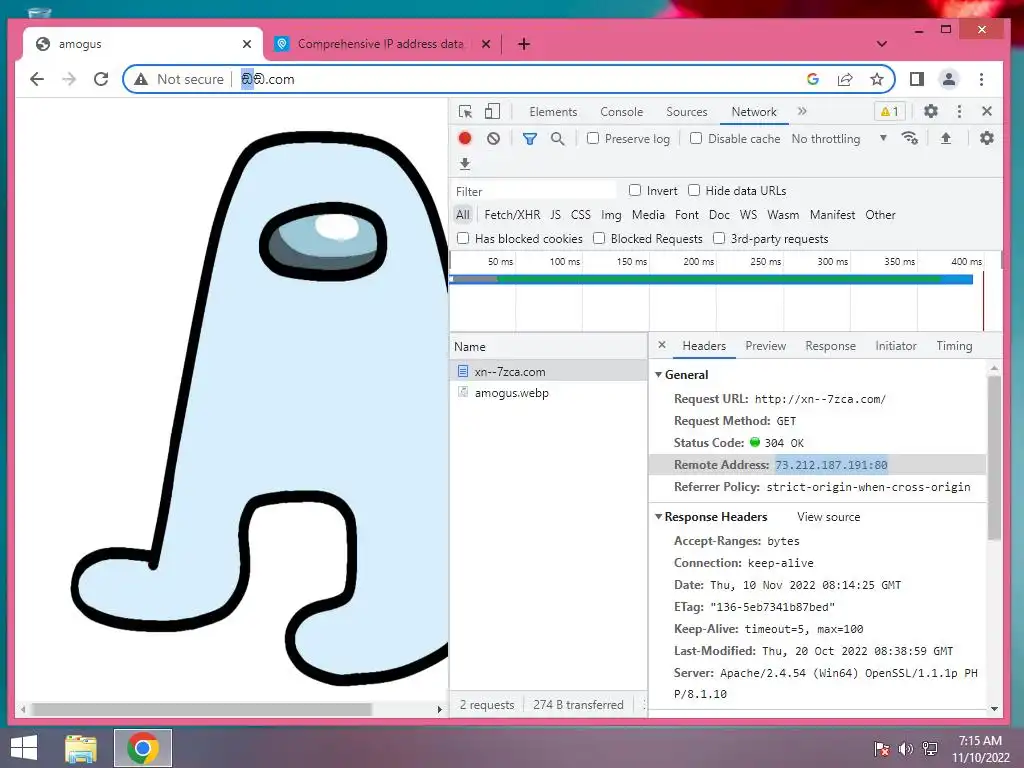The image size is (1024, 768).
Task: Filter requests by Fetch/XHR
Action: point(512,215)
